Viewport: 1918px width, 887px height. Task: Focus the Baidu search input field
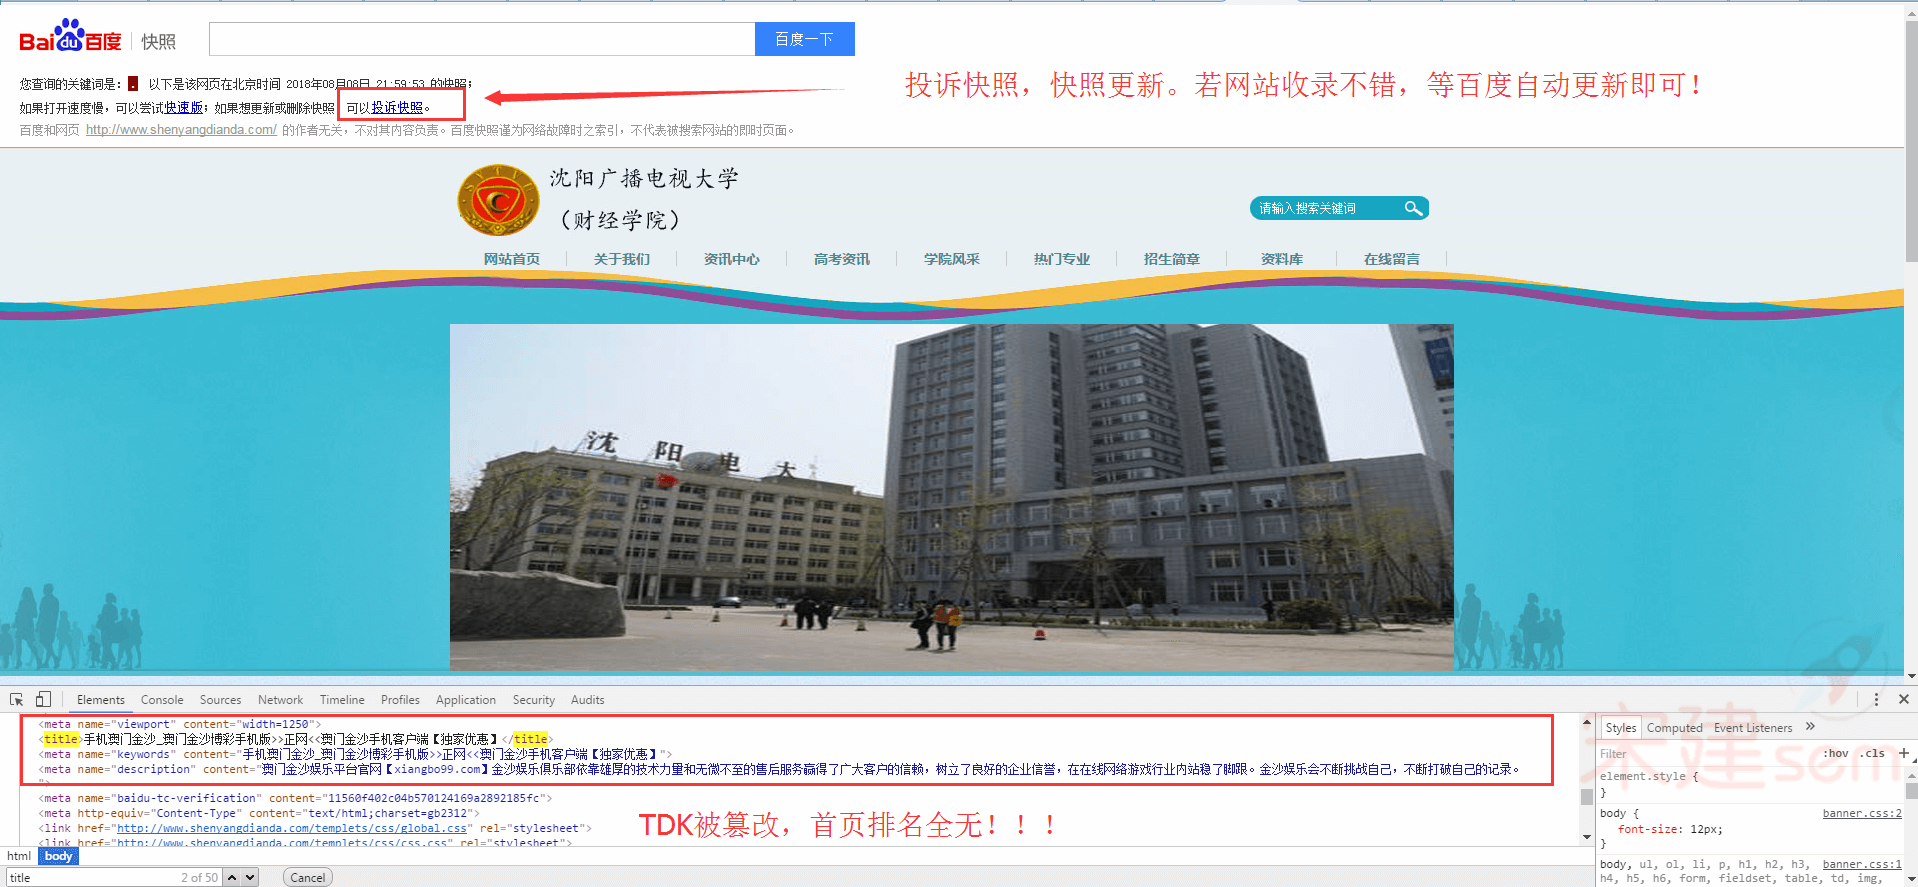[x=482, y=39]
